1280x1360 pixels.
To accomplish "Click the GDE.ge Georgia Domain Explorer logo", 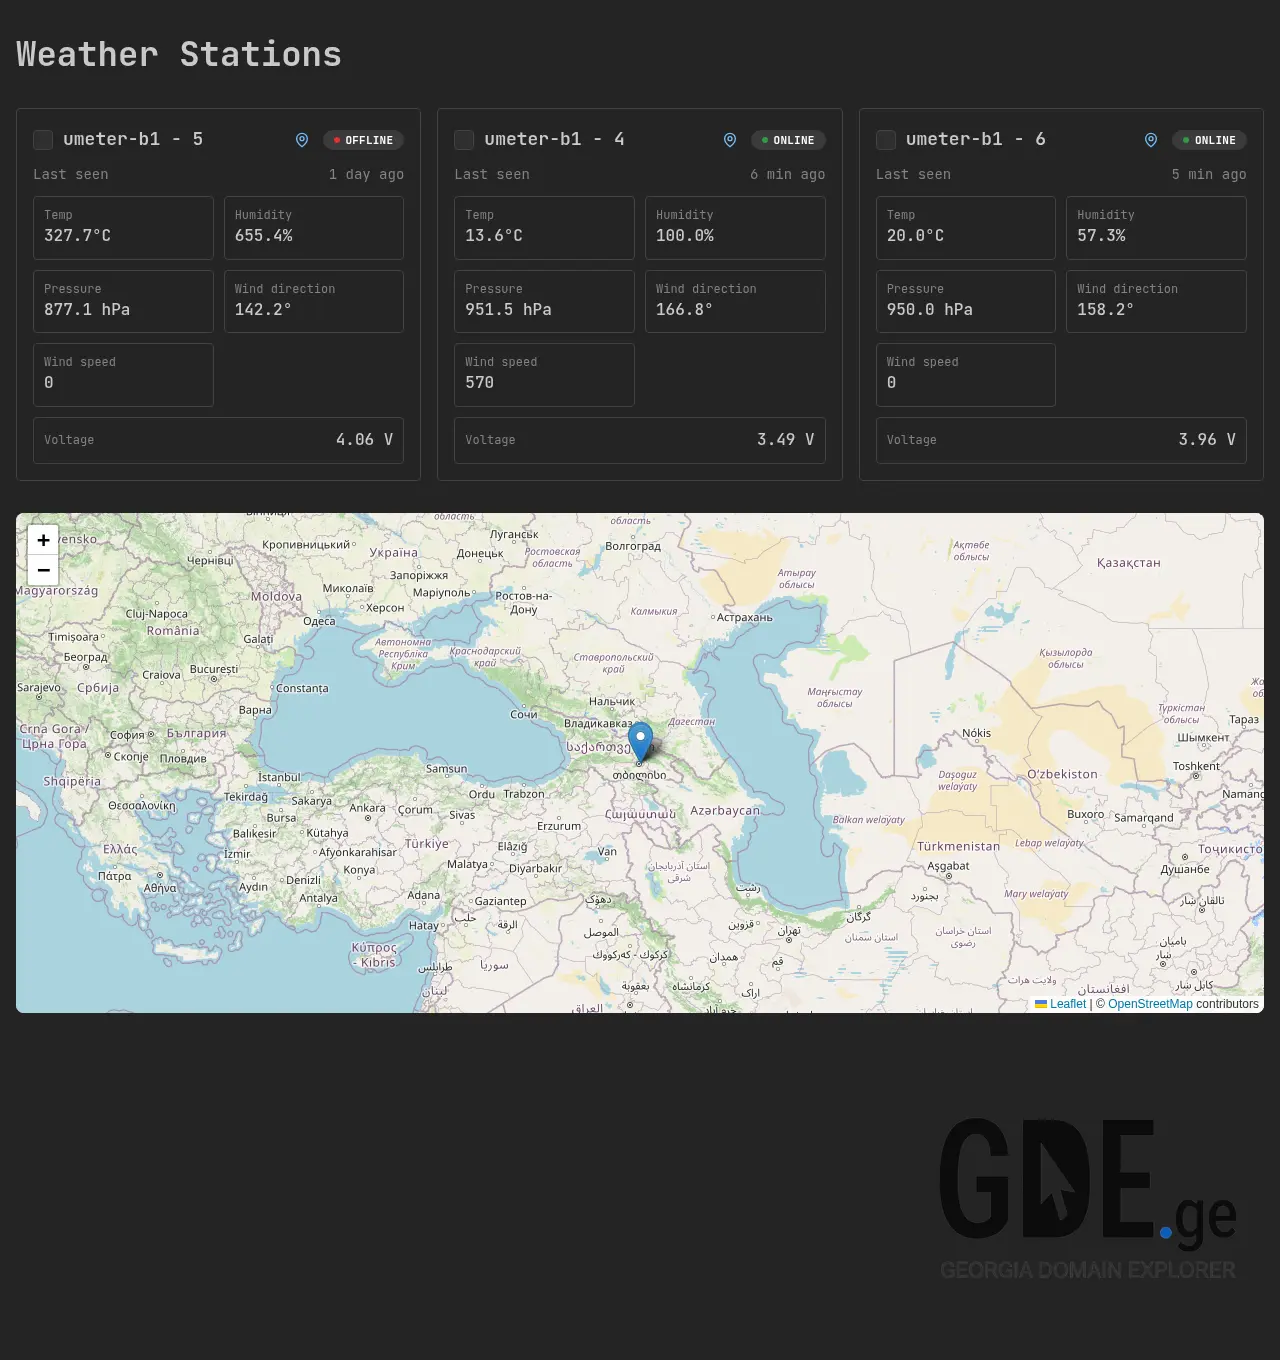I will pyautogui.click(x=1088, y=1200).
